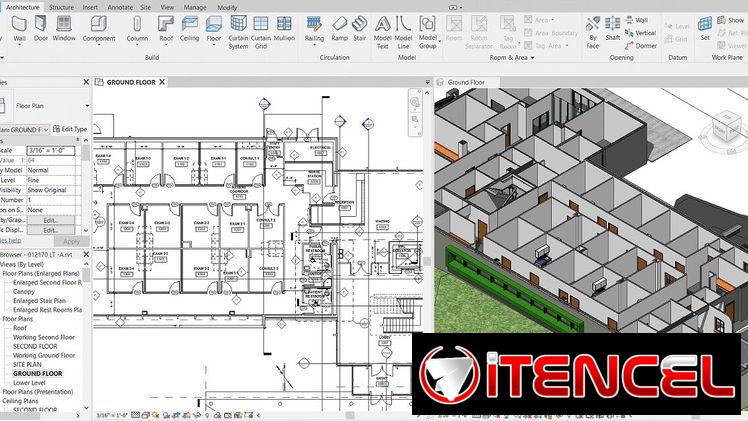Open the Working Second Floor plan
748x421 pixels.
coord(43,337)
